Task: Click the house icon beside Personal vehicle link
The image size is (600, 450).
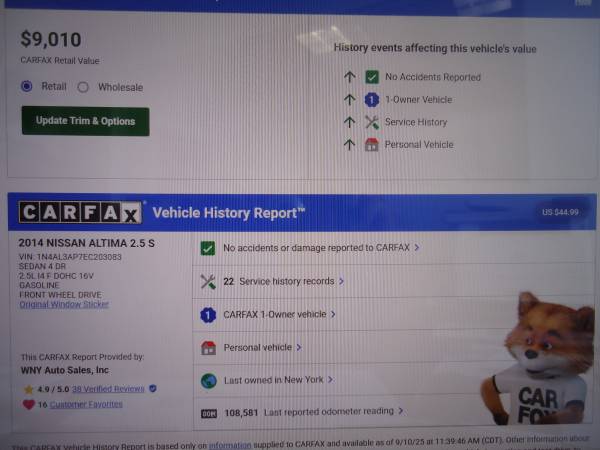Action: [x=209, y=348]
